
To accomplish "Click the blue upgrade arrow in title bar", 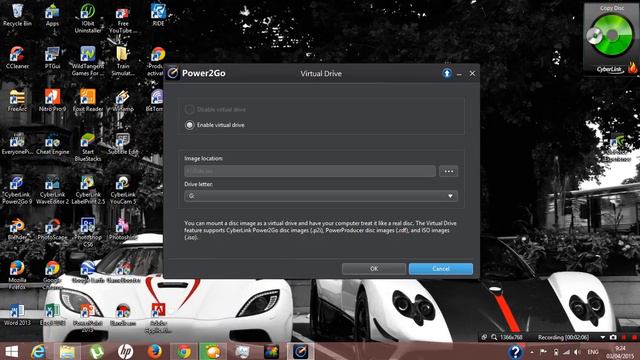I will pyautogui.click(x=447, y=73).
